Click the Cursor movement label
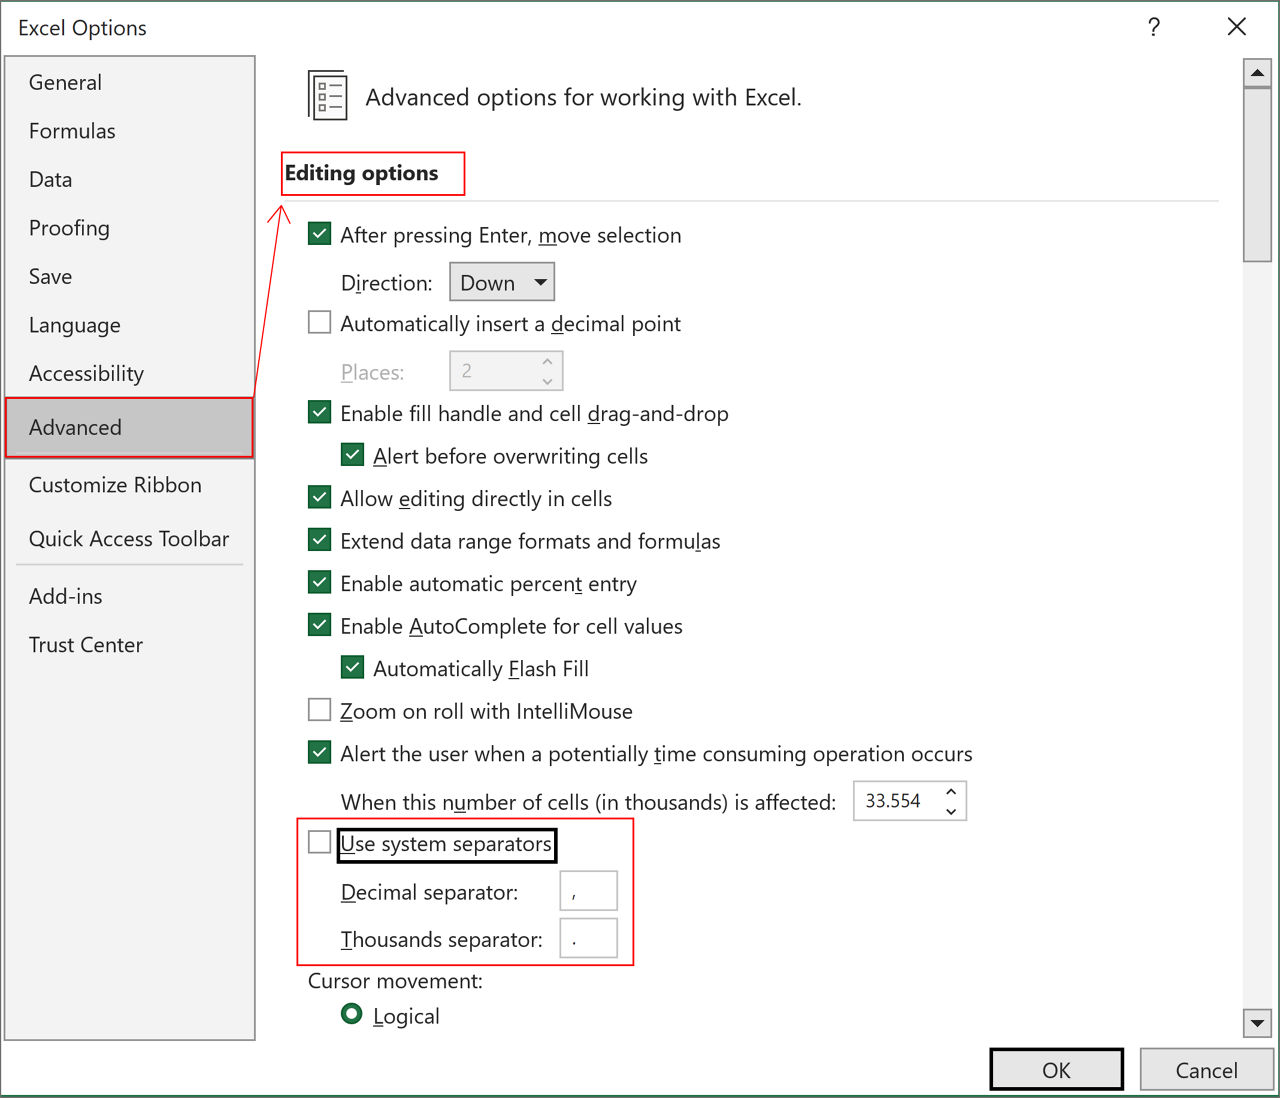Screen dimensions: 1280x1098 395,981
